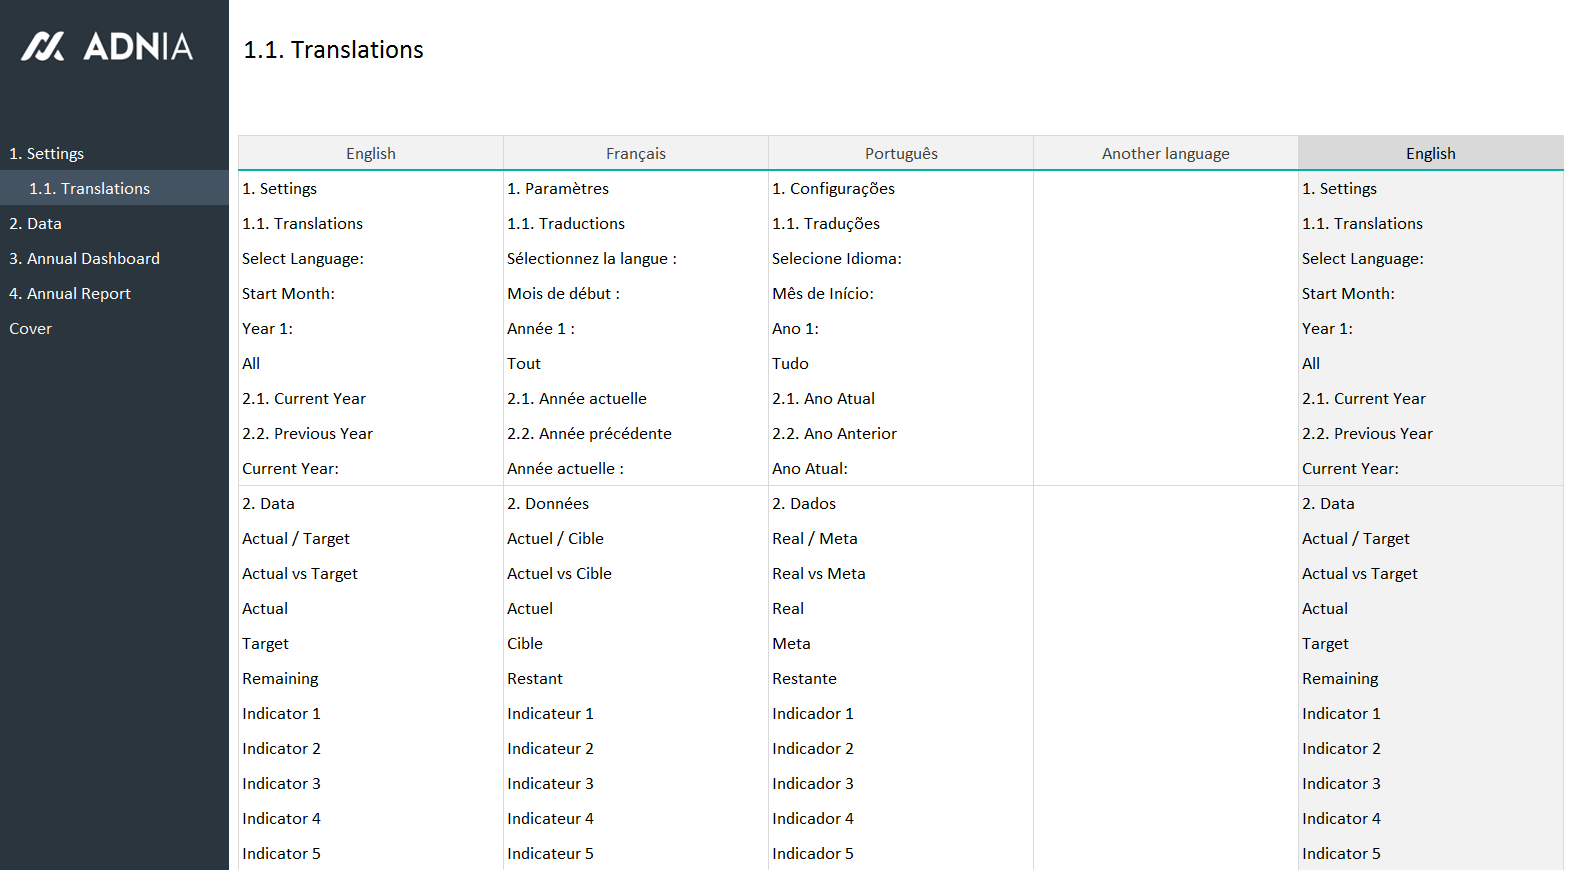Navigate to 4. Annual Report

[x=70, y=294]
